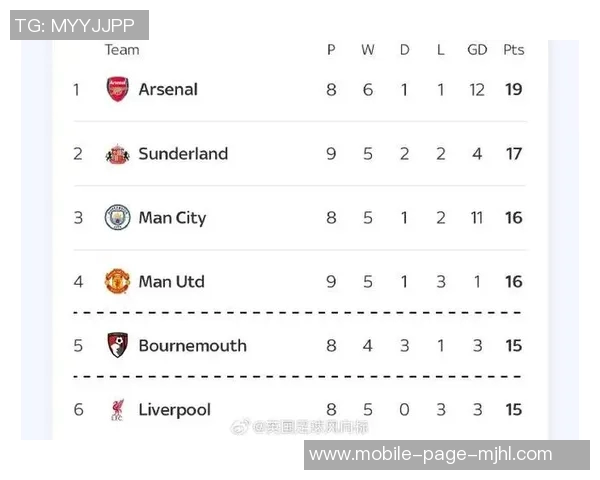
Task: Click the Man Utd club crest
Action: point(118,281)
